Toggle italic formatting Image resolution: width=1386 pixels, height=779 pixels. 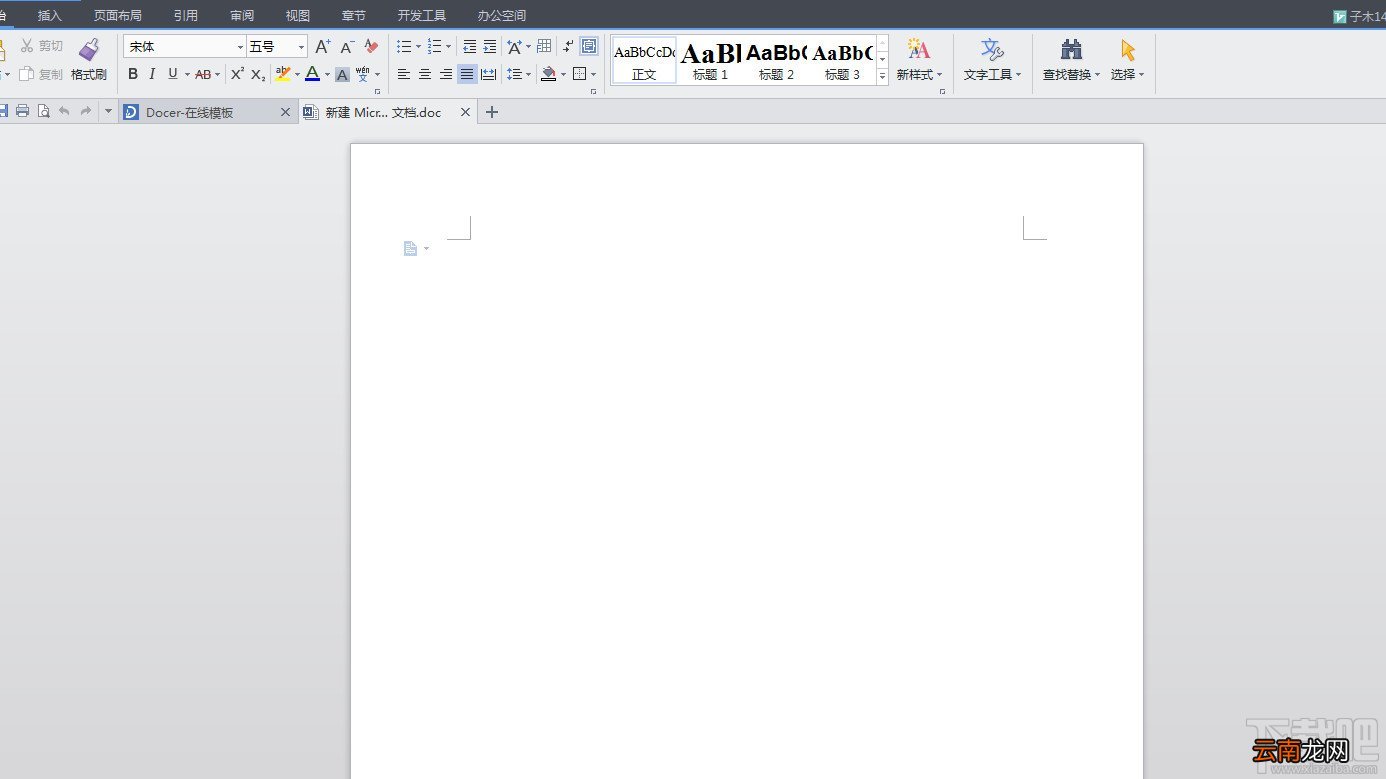[152, 74]
